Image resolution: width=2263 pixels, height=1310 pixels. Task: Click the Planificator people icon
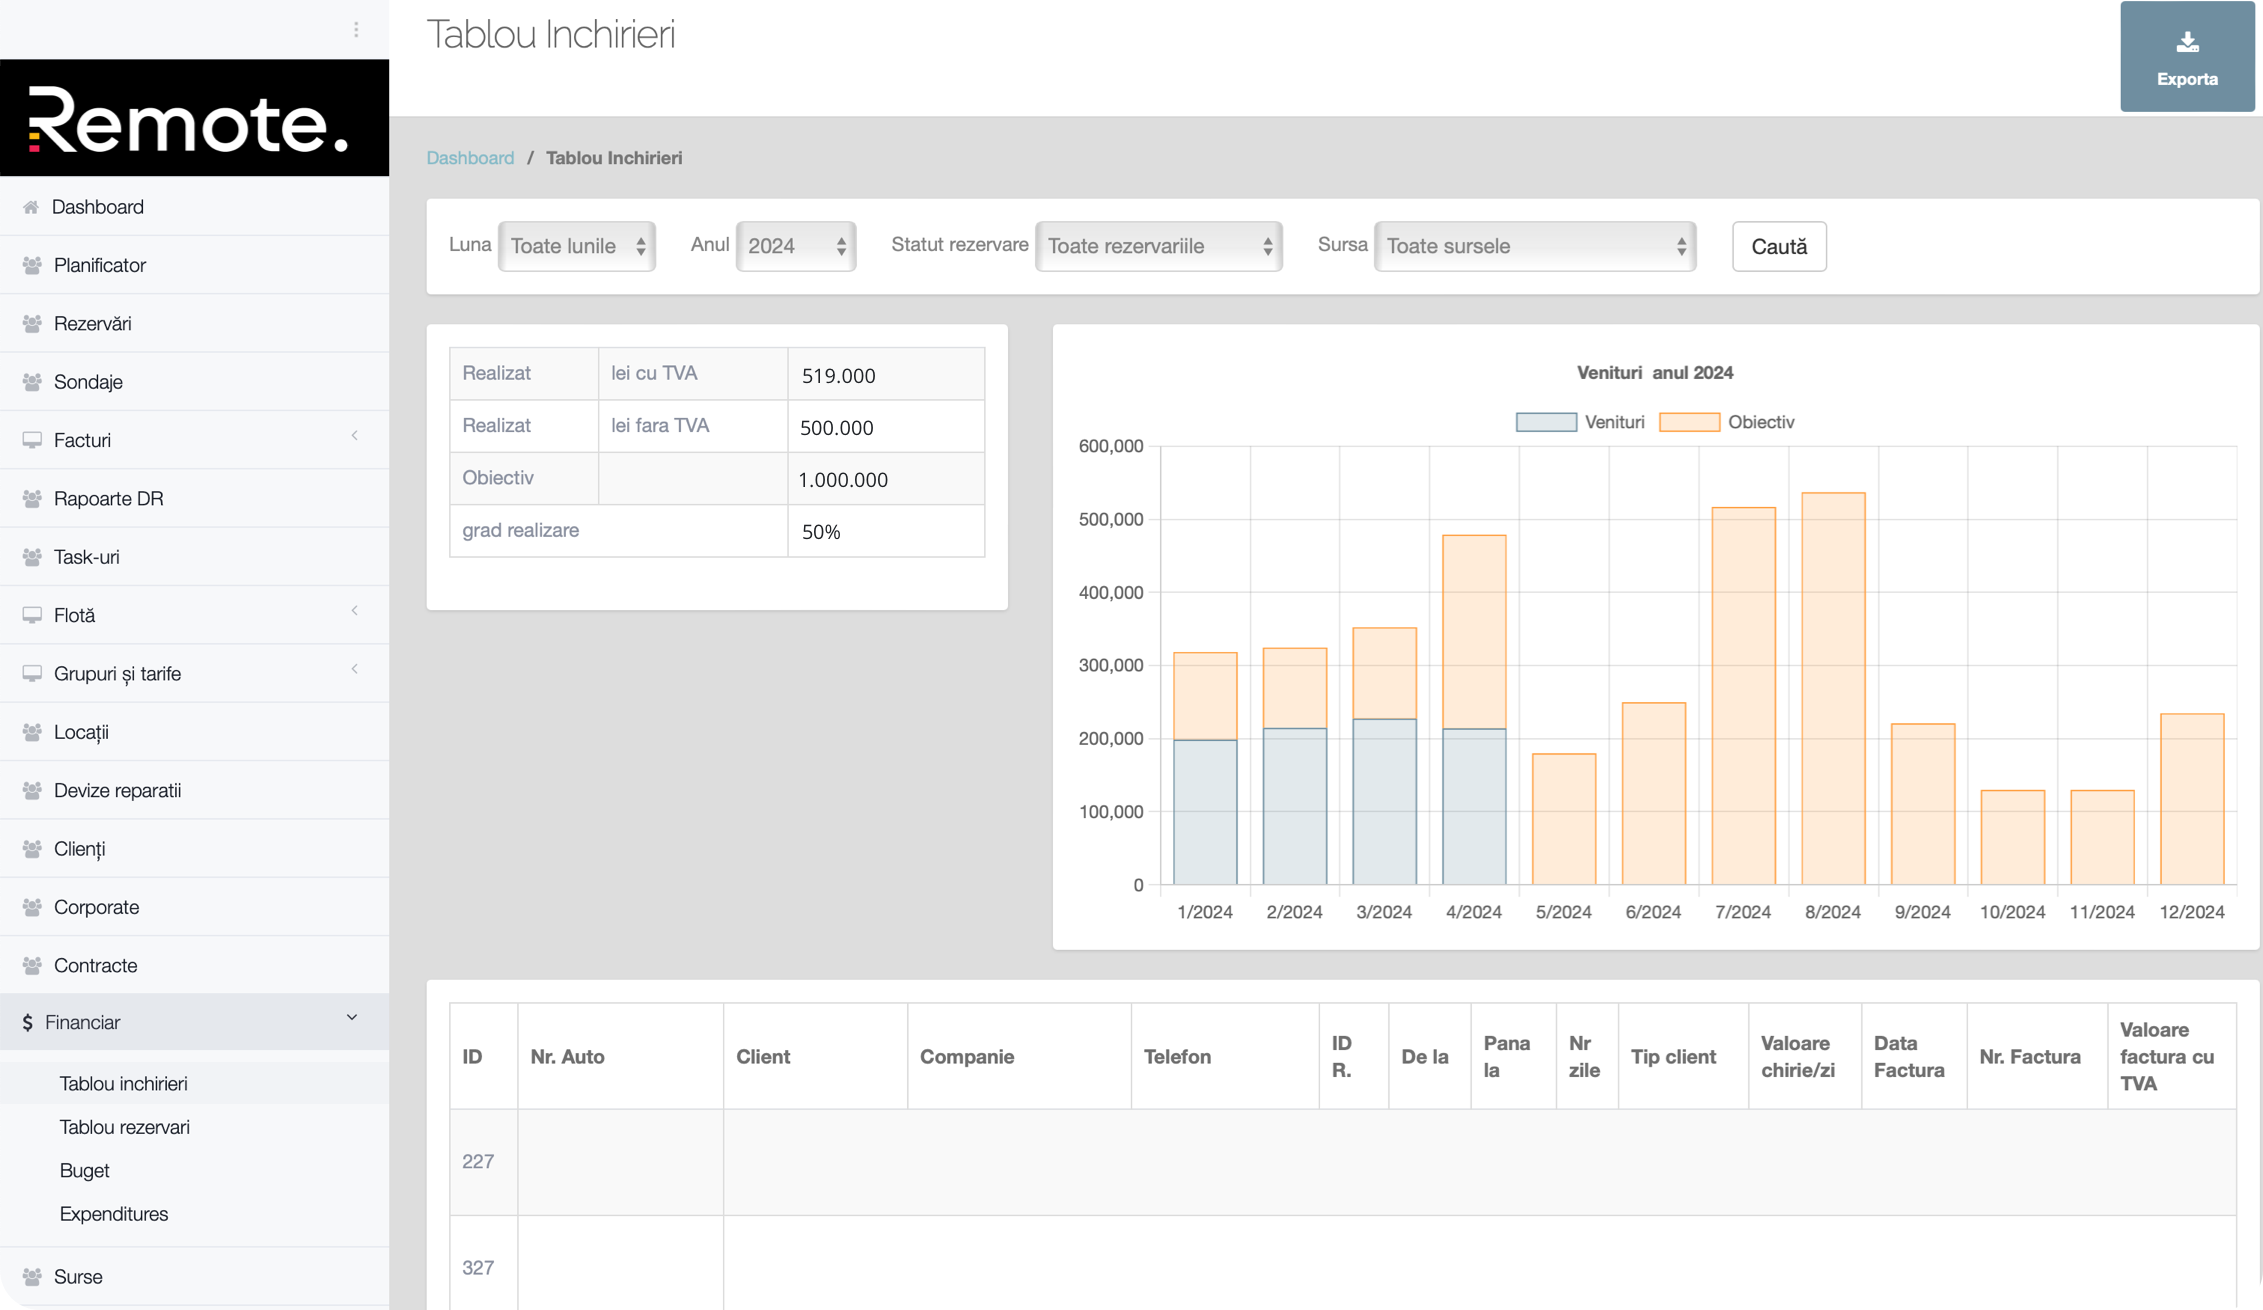32,265
